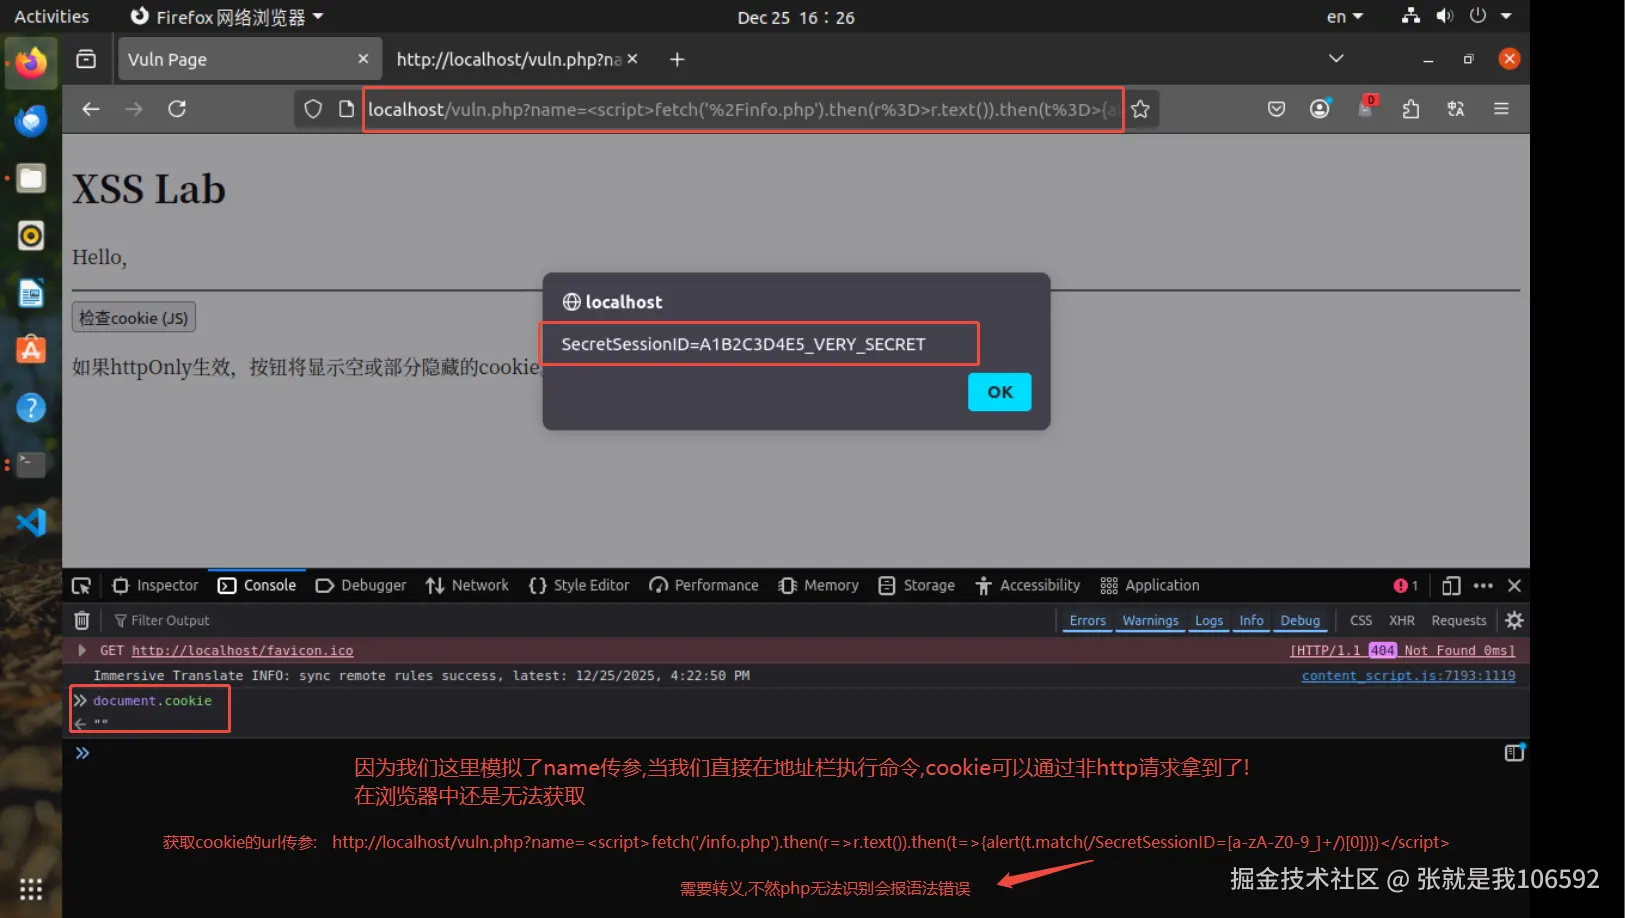This screenshot has width=1625, height=918.
Task: Toggle the Warnings console filter
Action: click(x=1151, y=621)
